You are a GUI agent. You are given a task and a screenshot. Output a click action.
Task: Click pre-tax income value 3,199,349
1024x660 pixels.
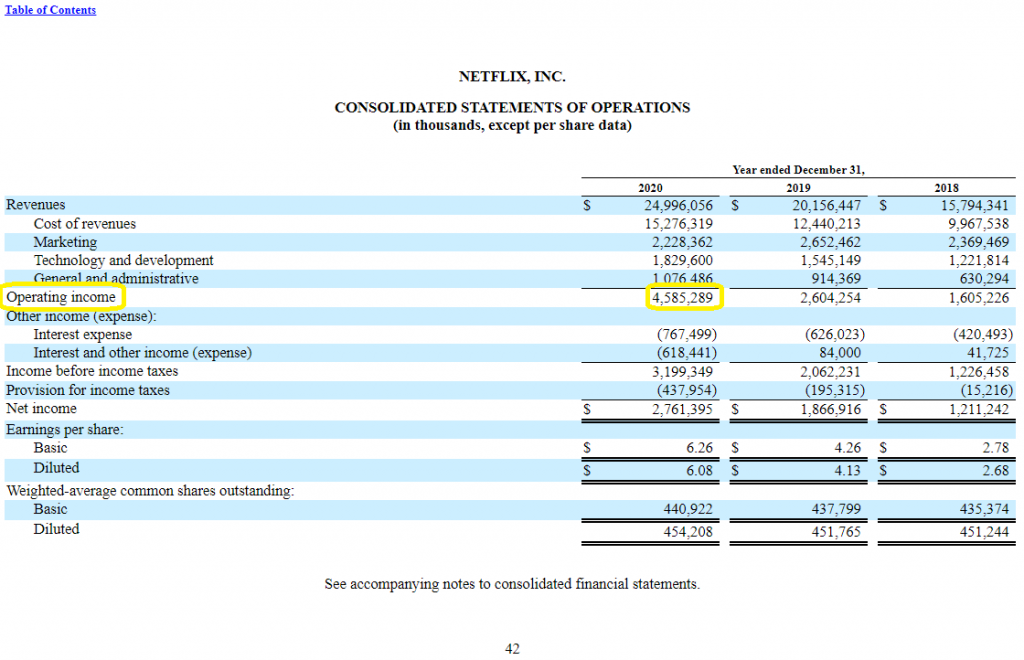pos(682,371)
